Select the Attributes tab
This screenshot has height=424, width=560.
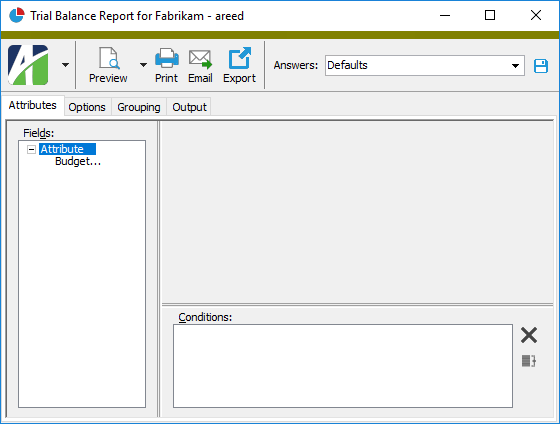32,105
